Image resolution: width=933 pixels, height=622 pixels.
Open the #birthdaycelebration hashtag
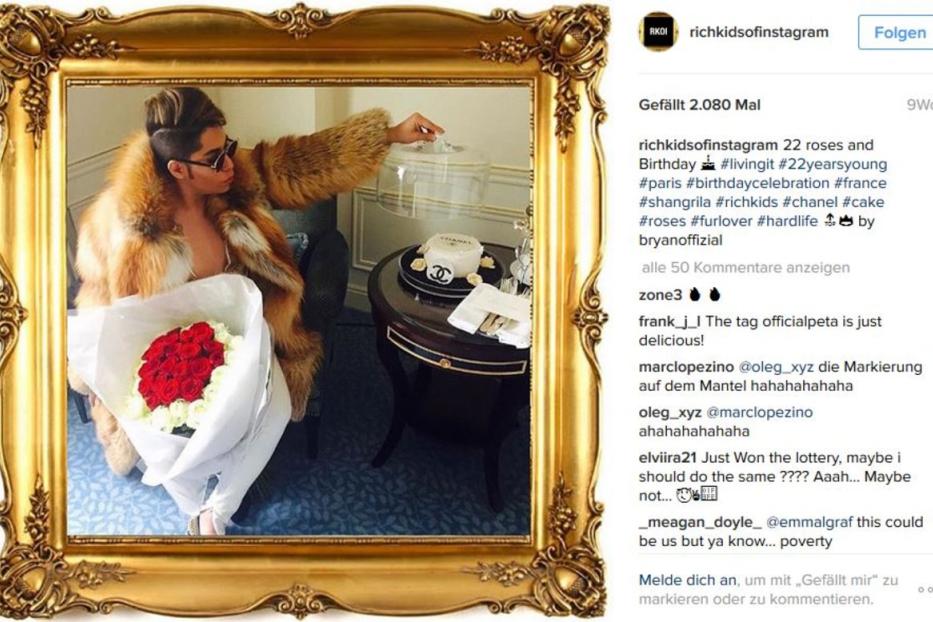[x=758, y=183]
